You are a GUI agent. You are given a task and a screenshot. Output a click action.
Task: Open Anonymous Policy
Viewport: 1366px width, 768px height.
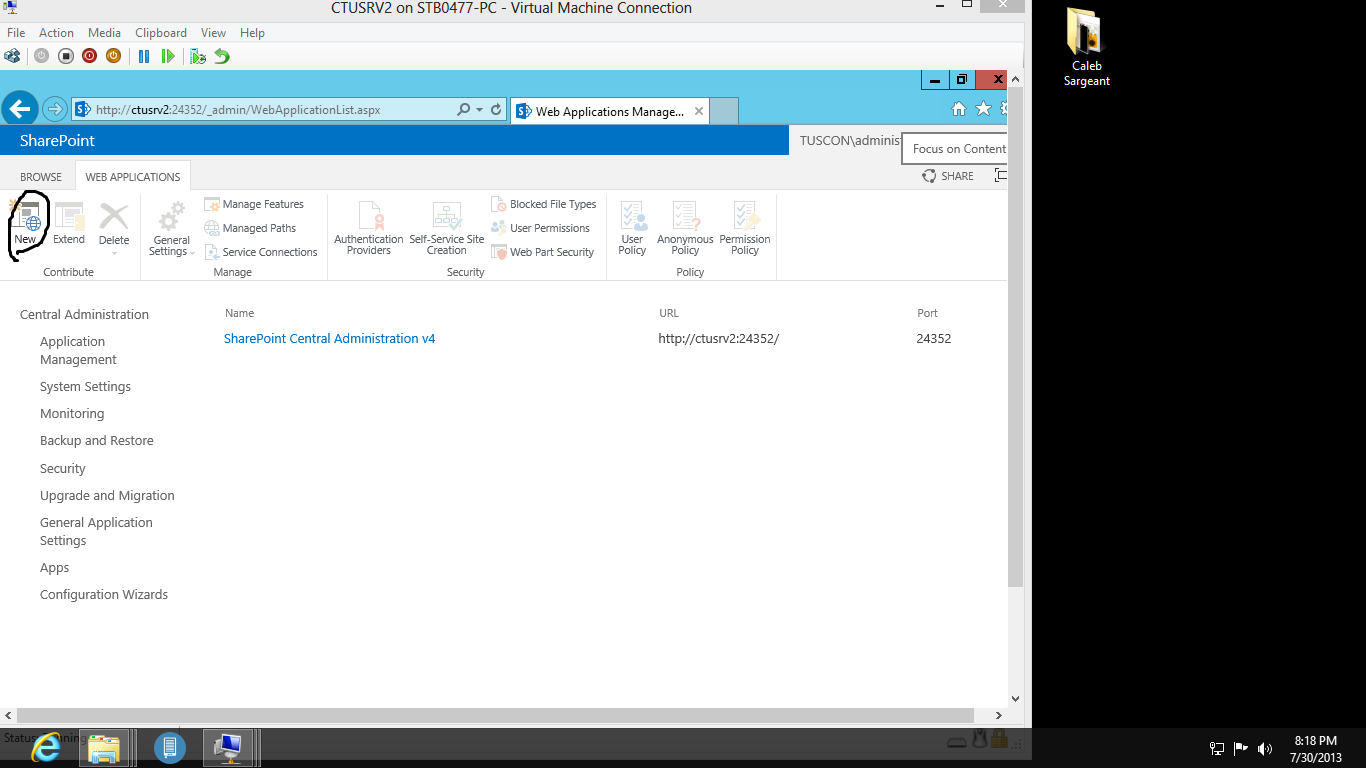[x=685, y=229]
